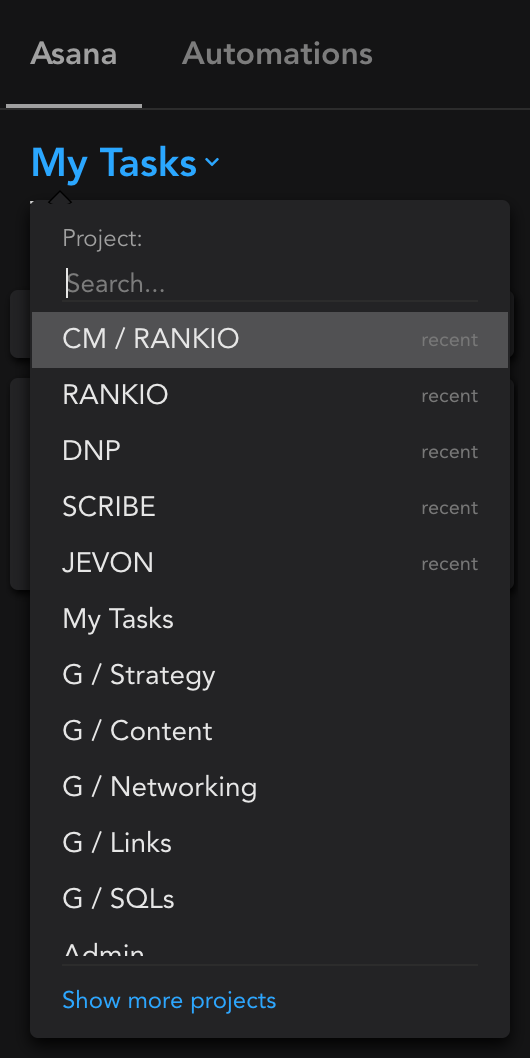Open the SCRIBE project
This screenshot has width=530, height=1058.
270,507
